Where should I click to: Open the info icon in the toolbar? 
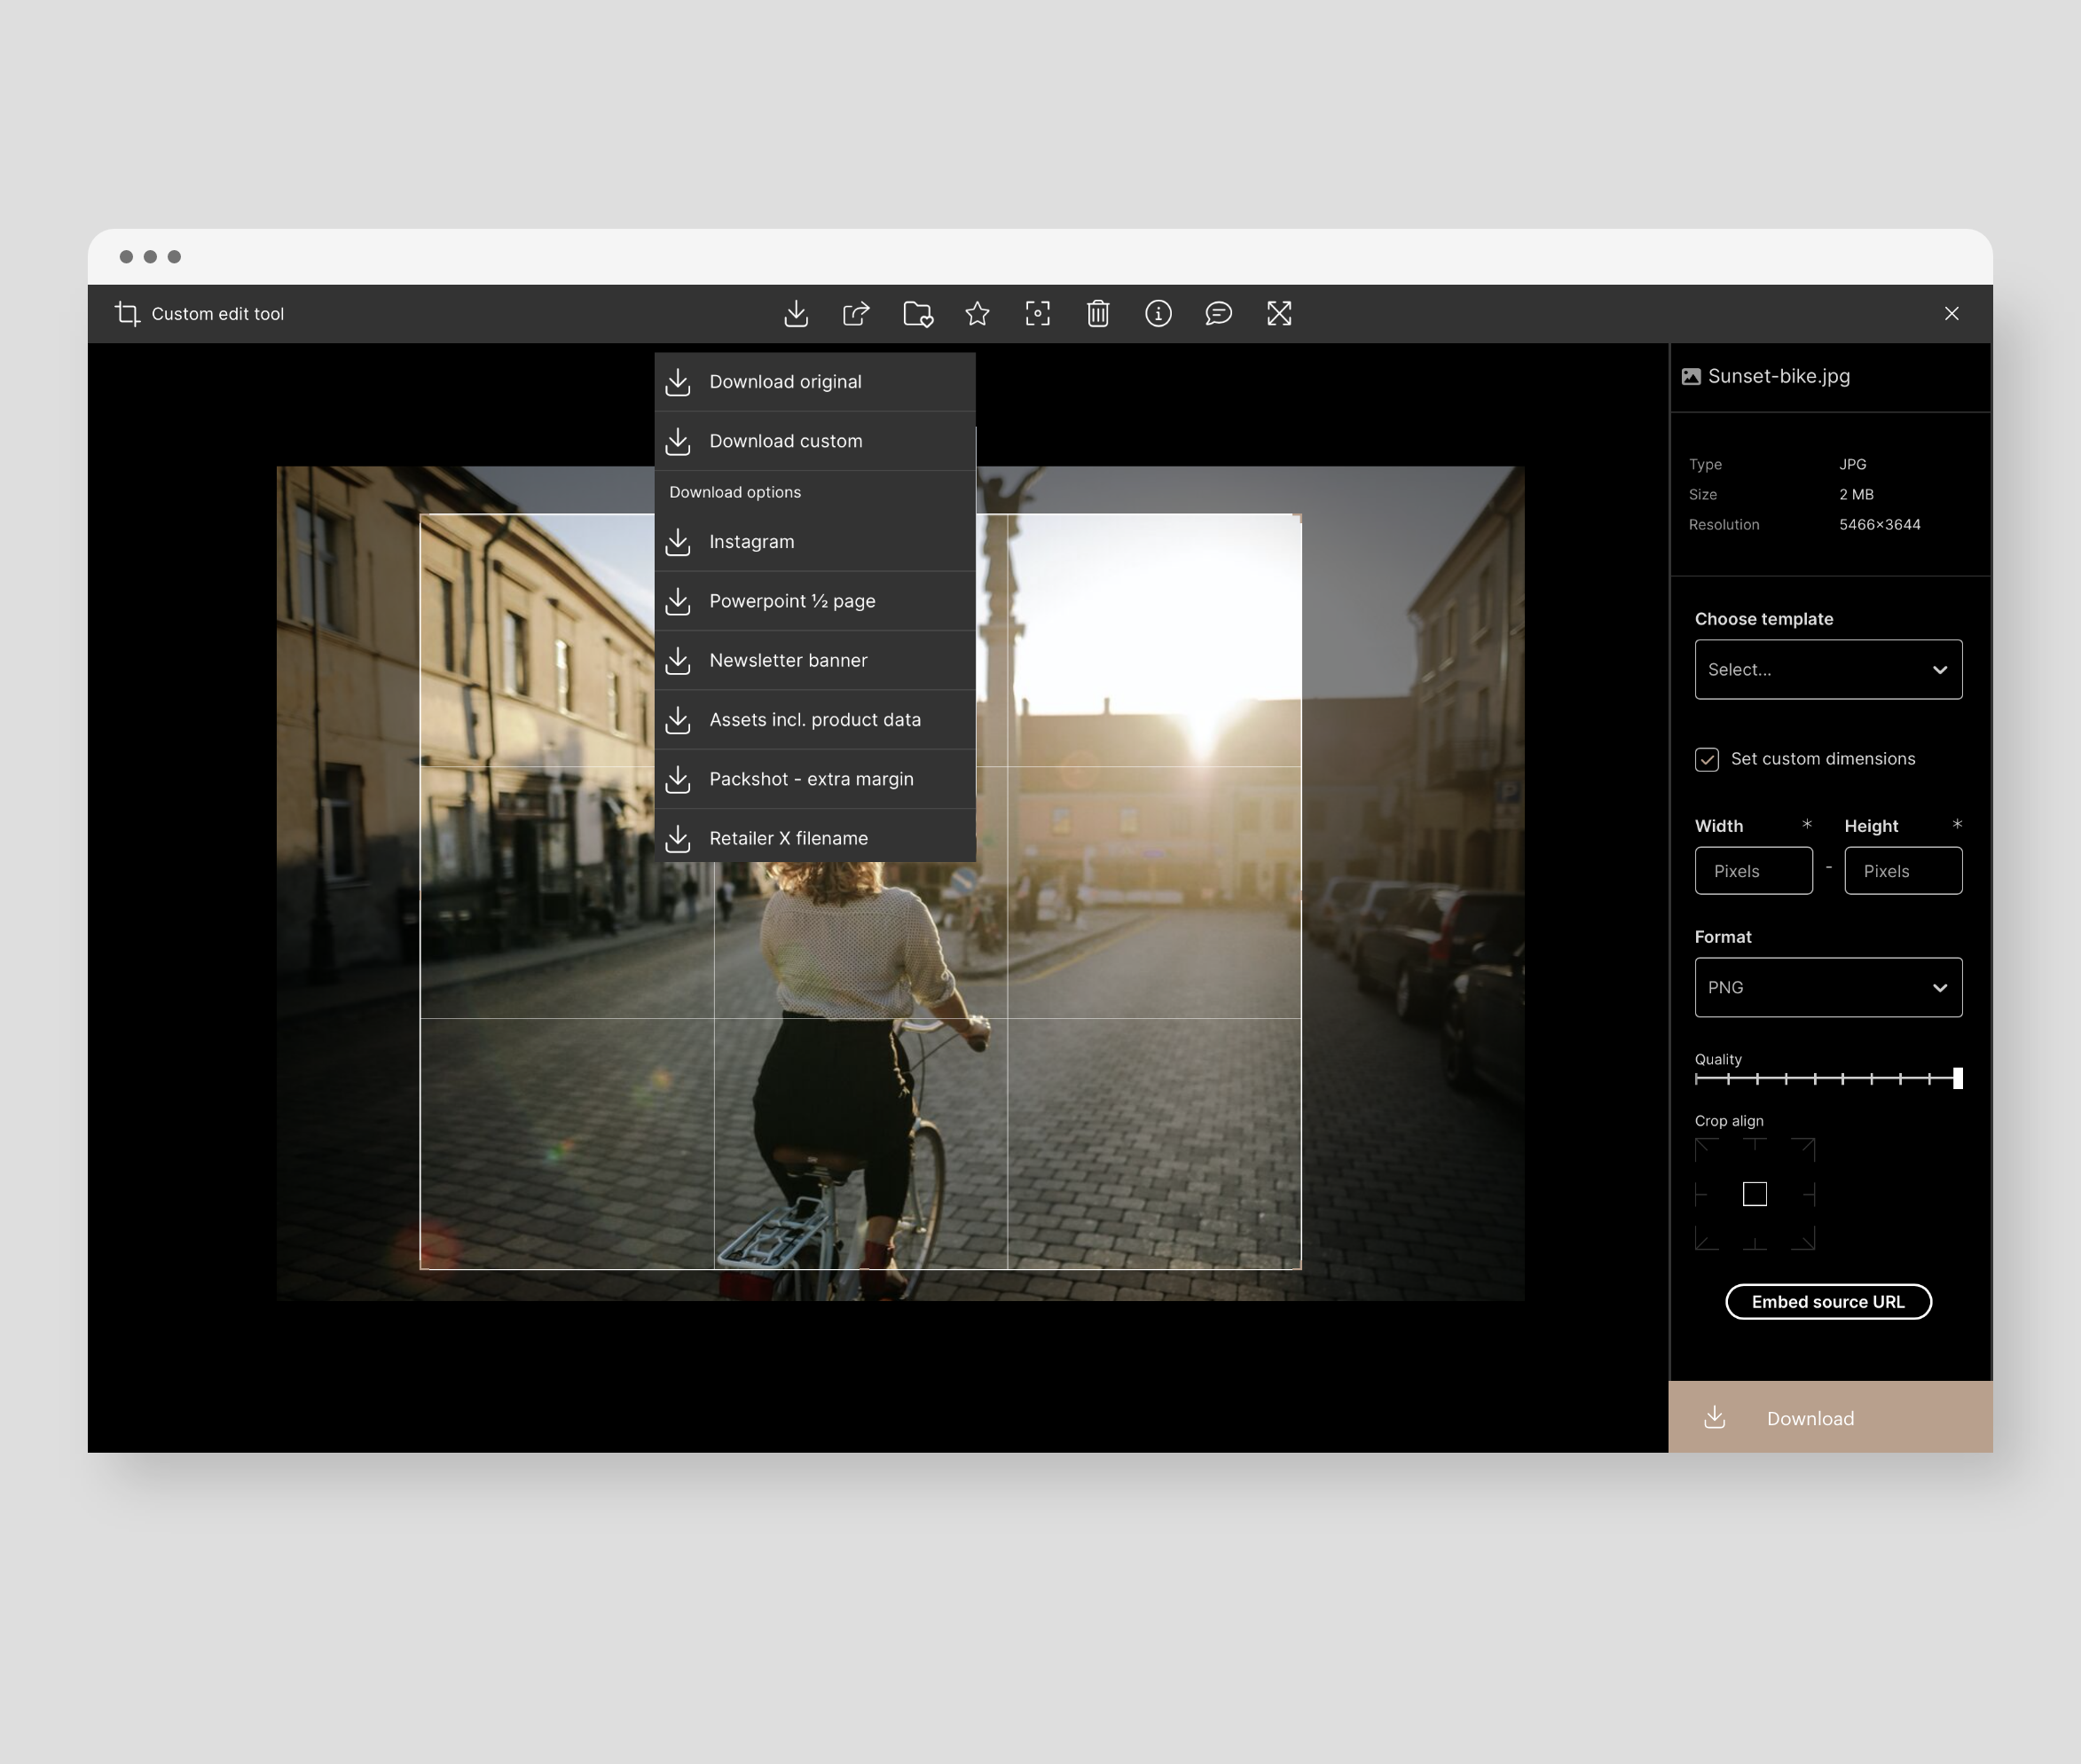[1158, 314]
